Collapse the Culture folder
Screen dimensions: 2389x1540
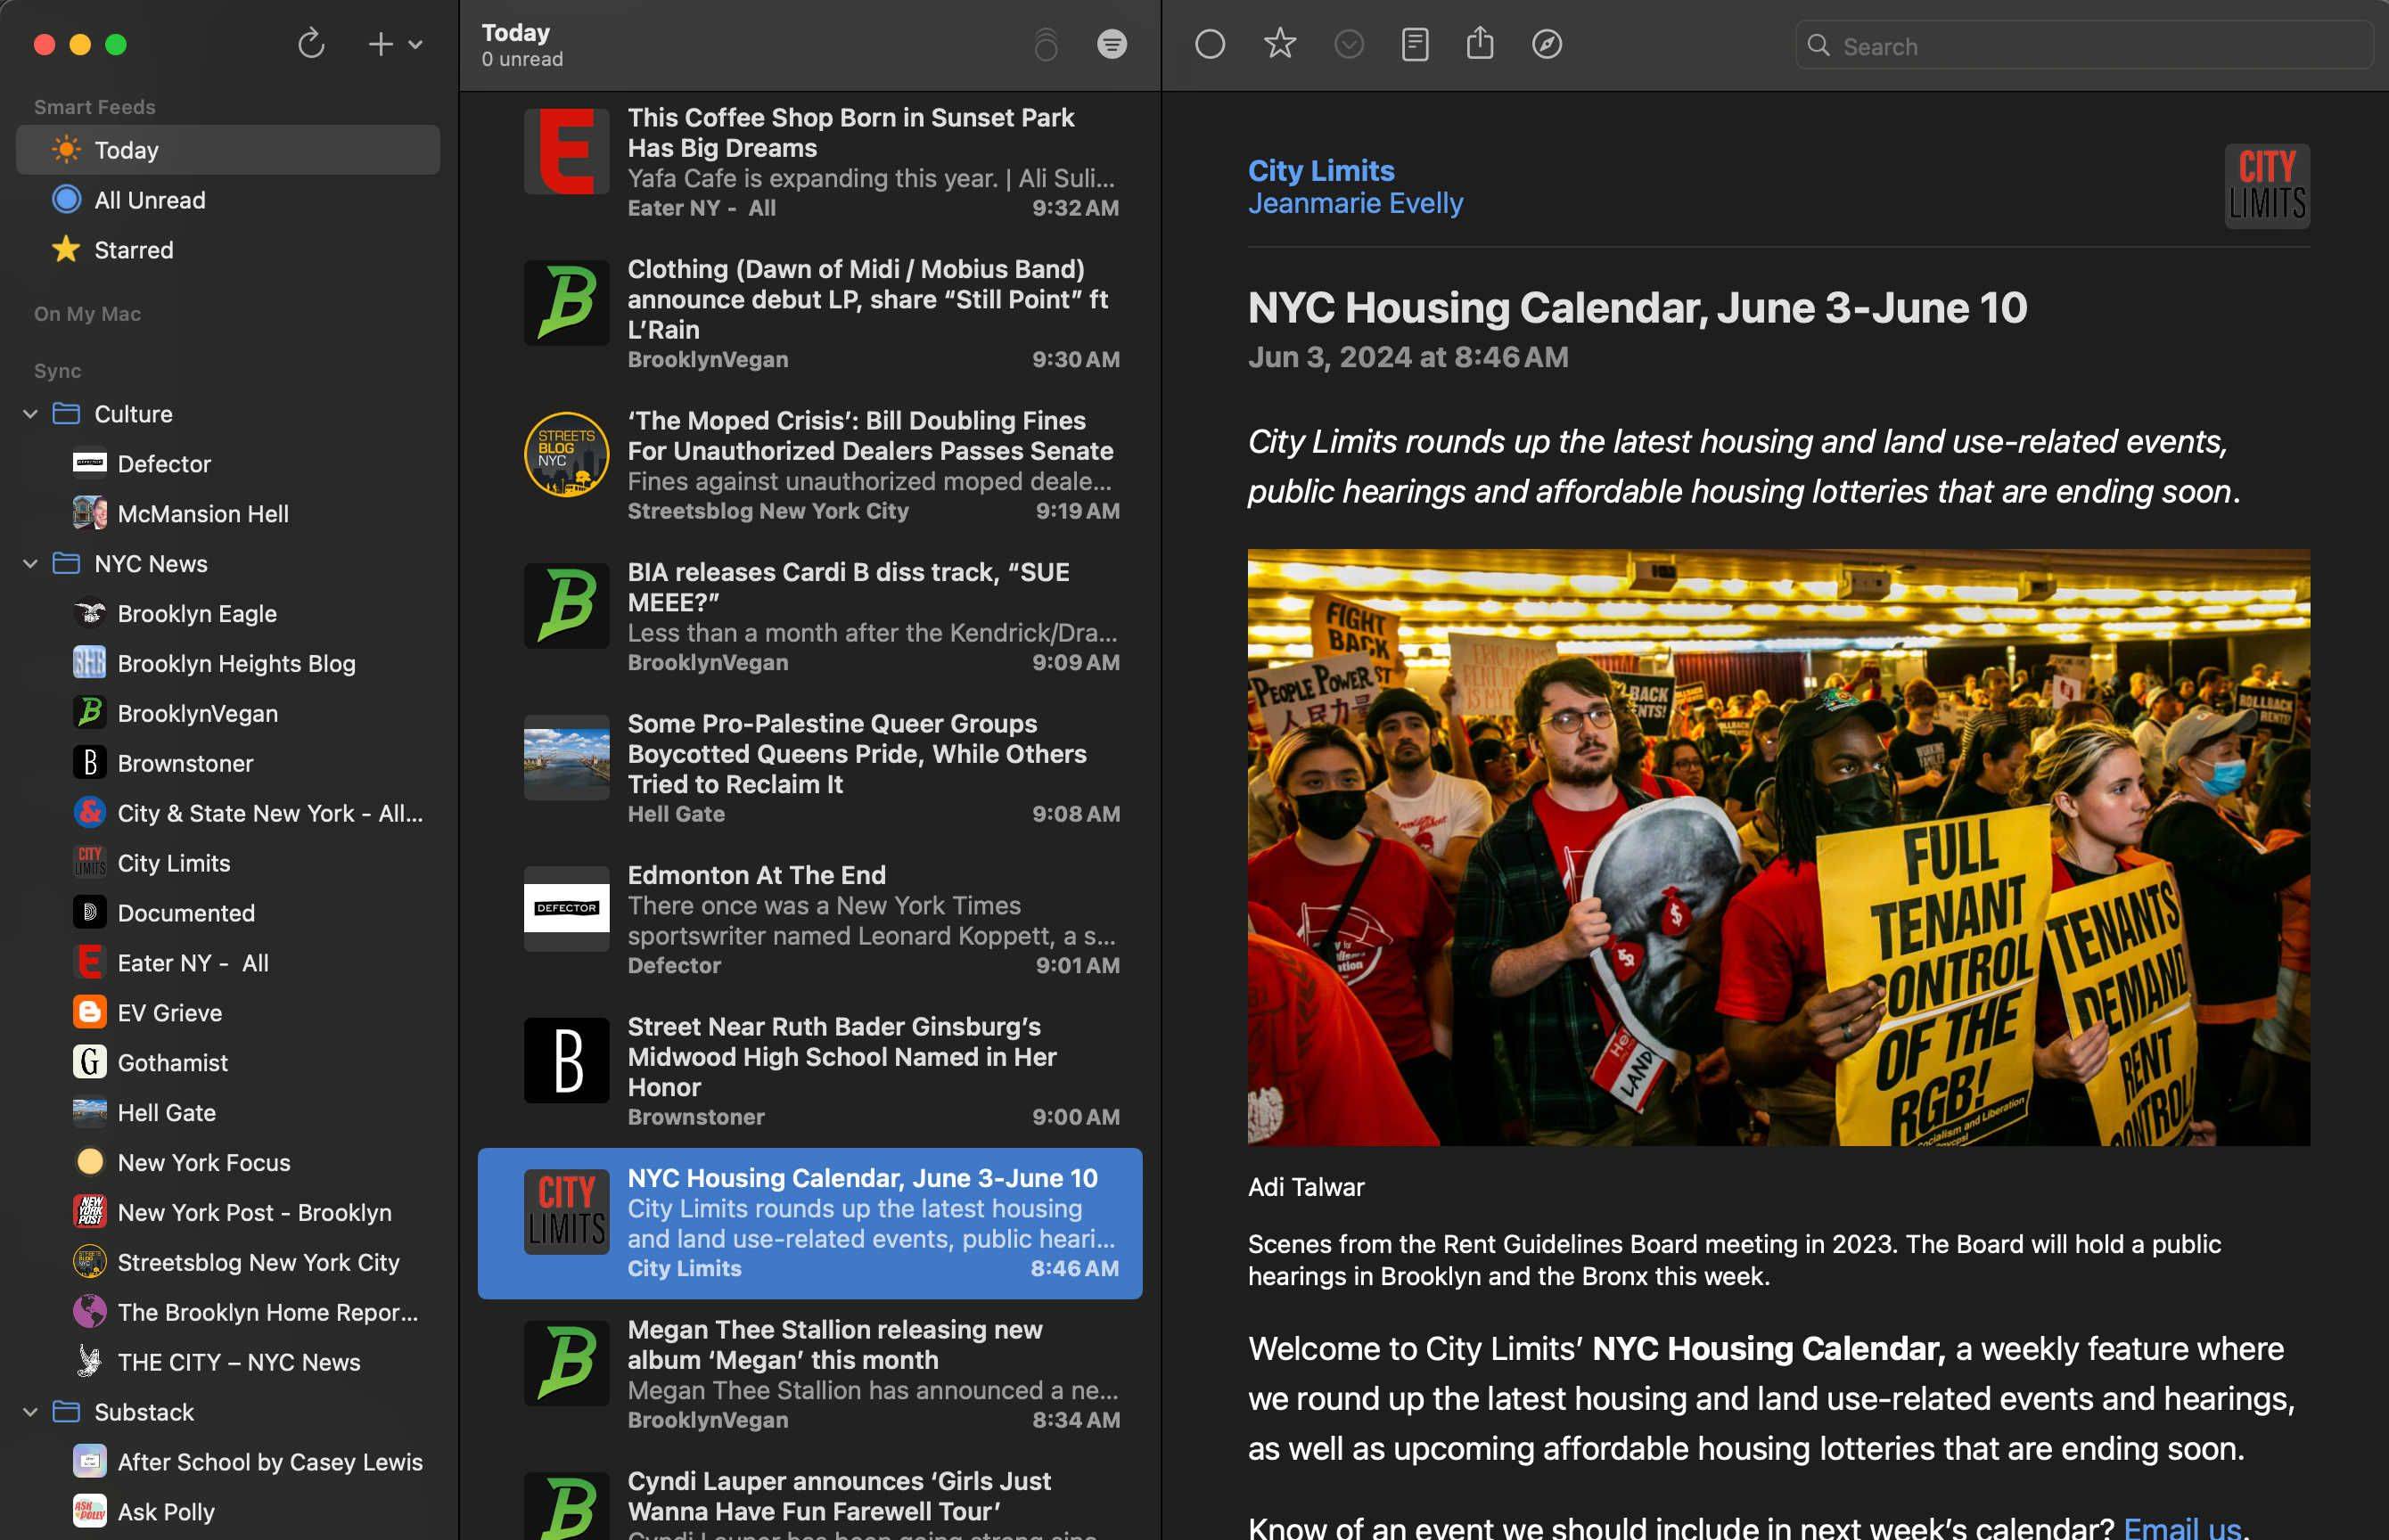click(x=30, y=414)
